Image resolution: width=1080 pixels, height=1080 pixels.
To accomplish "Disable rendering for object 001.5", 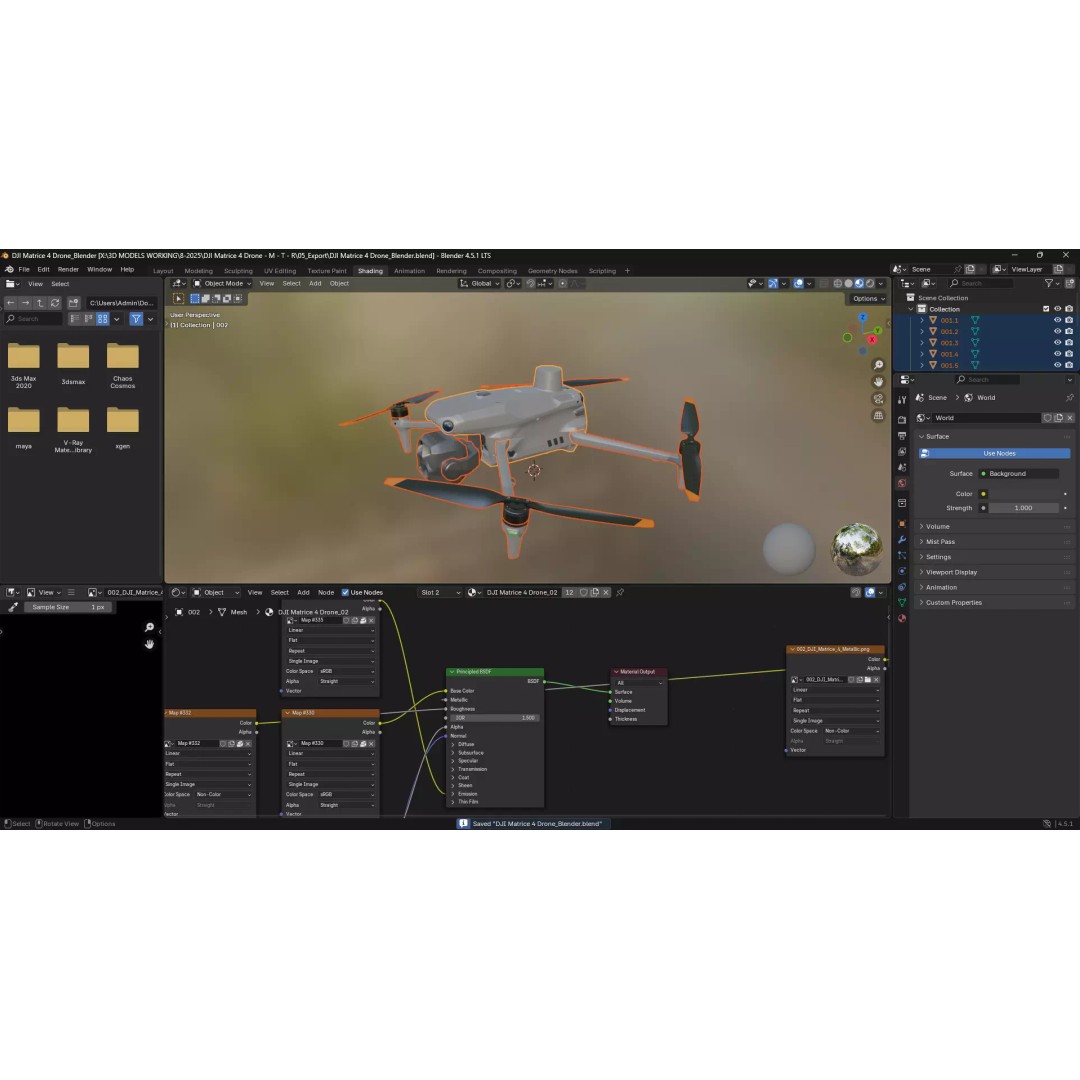I will [x=1069, y=365].
